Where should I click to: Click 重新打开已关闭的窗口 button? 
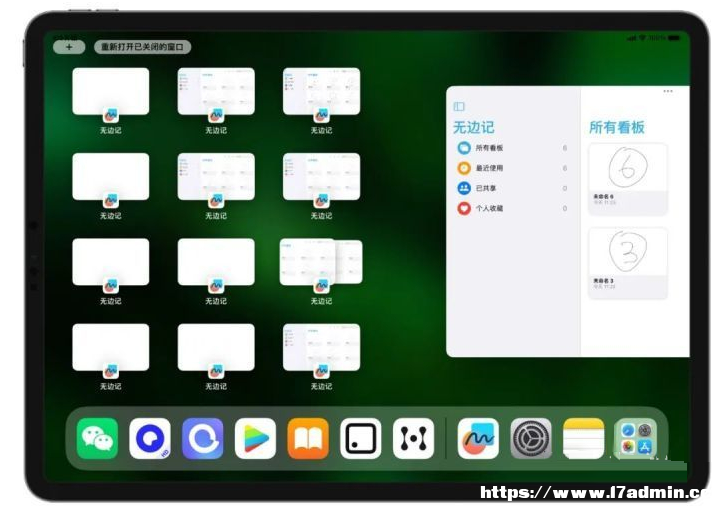142,47
